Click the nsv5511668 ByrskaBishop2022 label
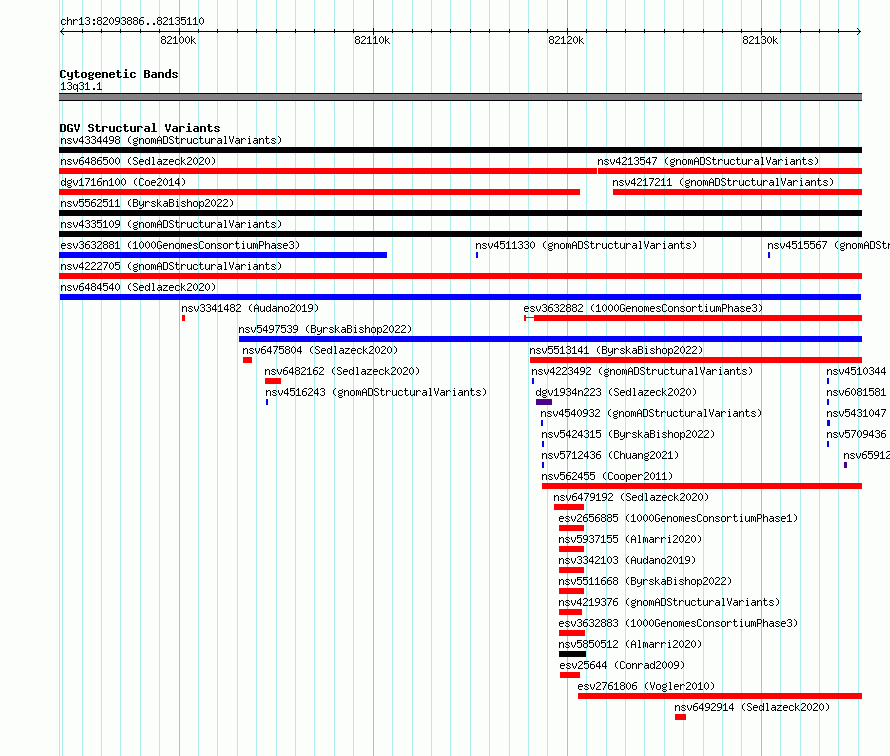Image resolution: width=890 pixels, height=756 pixels. coord(645,581)
